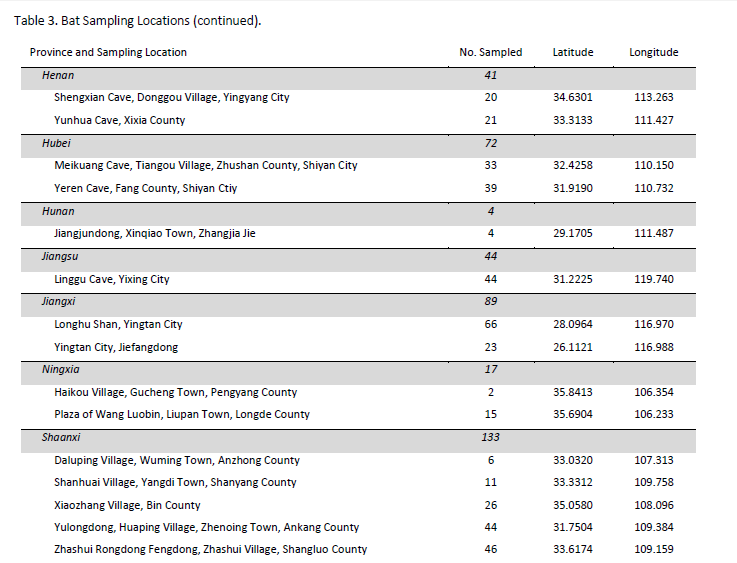Click the Shaanxi total value 133

click(x=490, y=437)
